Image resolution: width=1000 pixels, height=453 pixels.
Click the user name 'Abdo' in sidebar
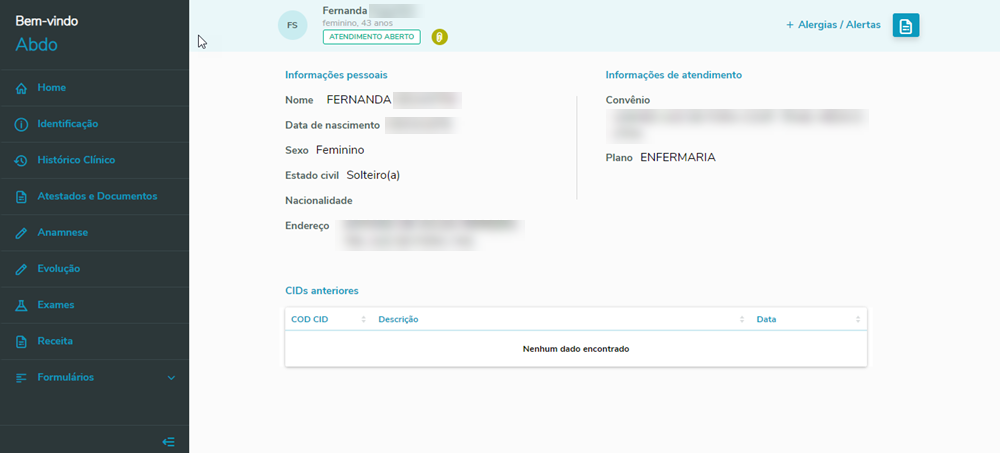[x=36, y=45]
